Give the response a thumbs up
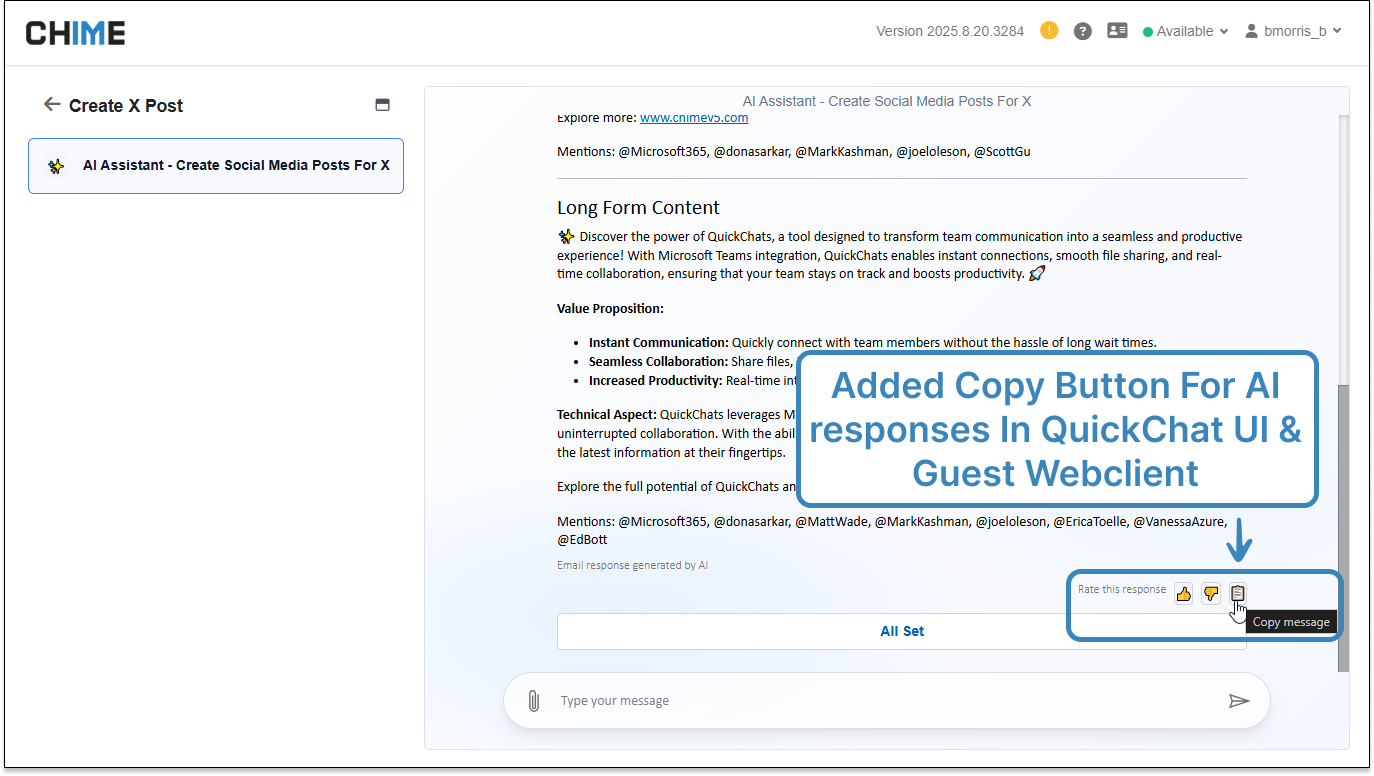 point(1184,594)
